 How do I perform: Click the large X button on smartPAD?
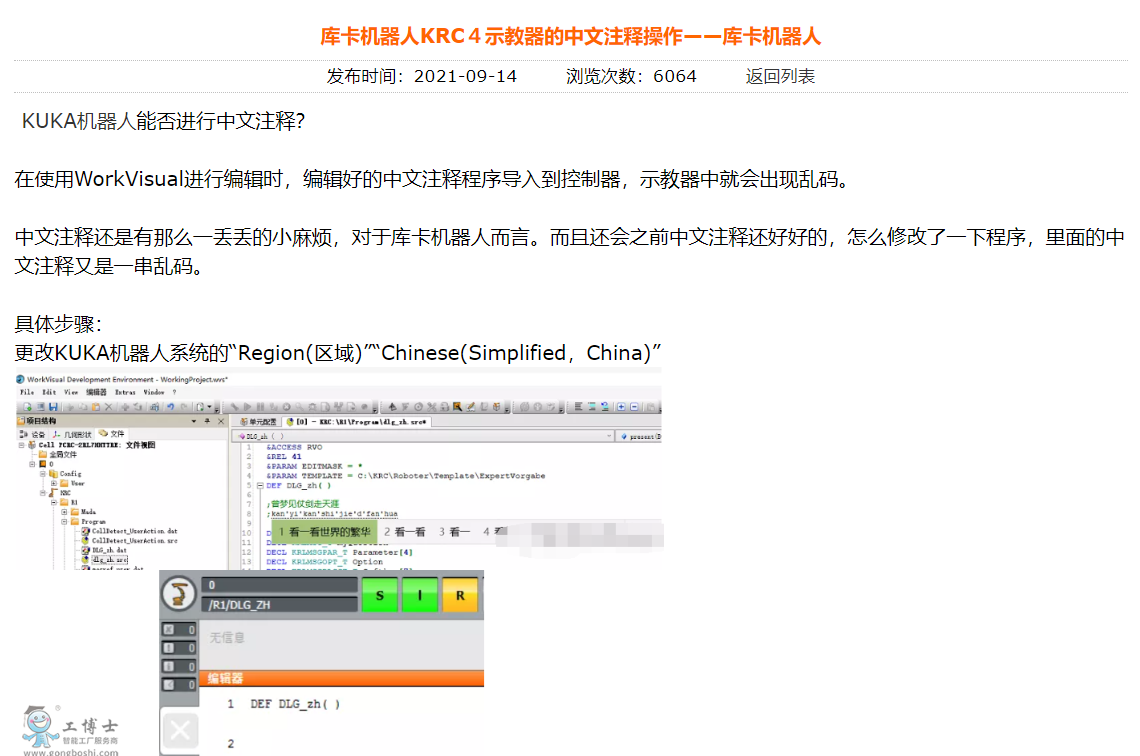(x=180, y=731)
